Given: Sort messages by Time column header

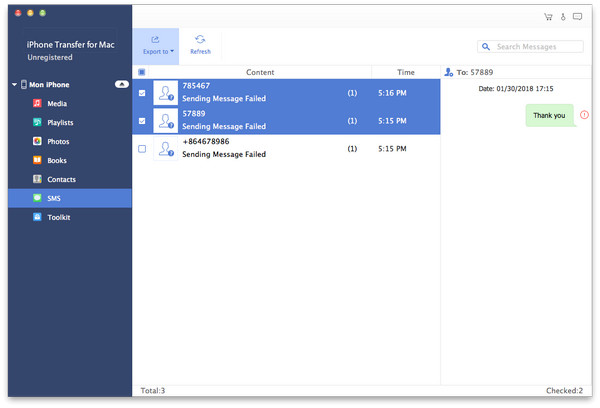Looking at the screenshot, I should pyautogui.click(x=406, y=72).
